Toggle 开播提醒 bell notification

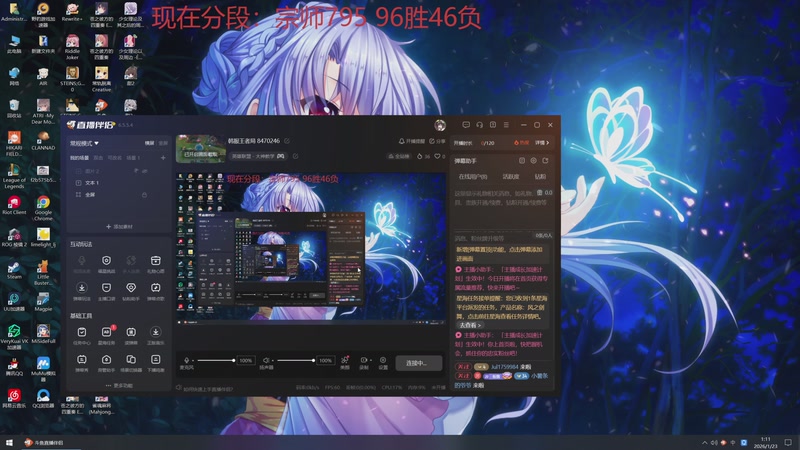coord(412,141)
